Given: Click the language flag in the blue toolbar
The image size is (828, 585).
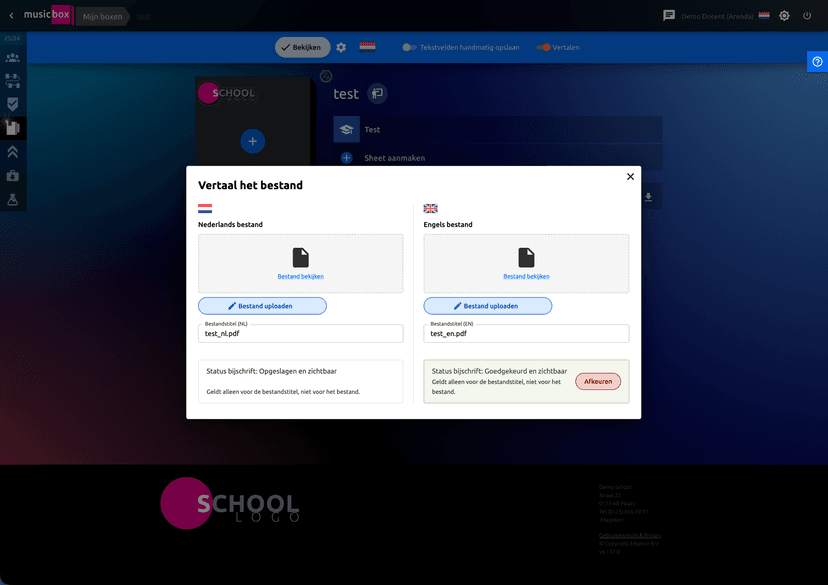Looking at the screenshot, I should [368, 47].
